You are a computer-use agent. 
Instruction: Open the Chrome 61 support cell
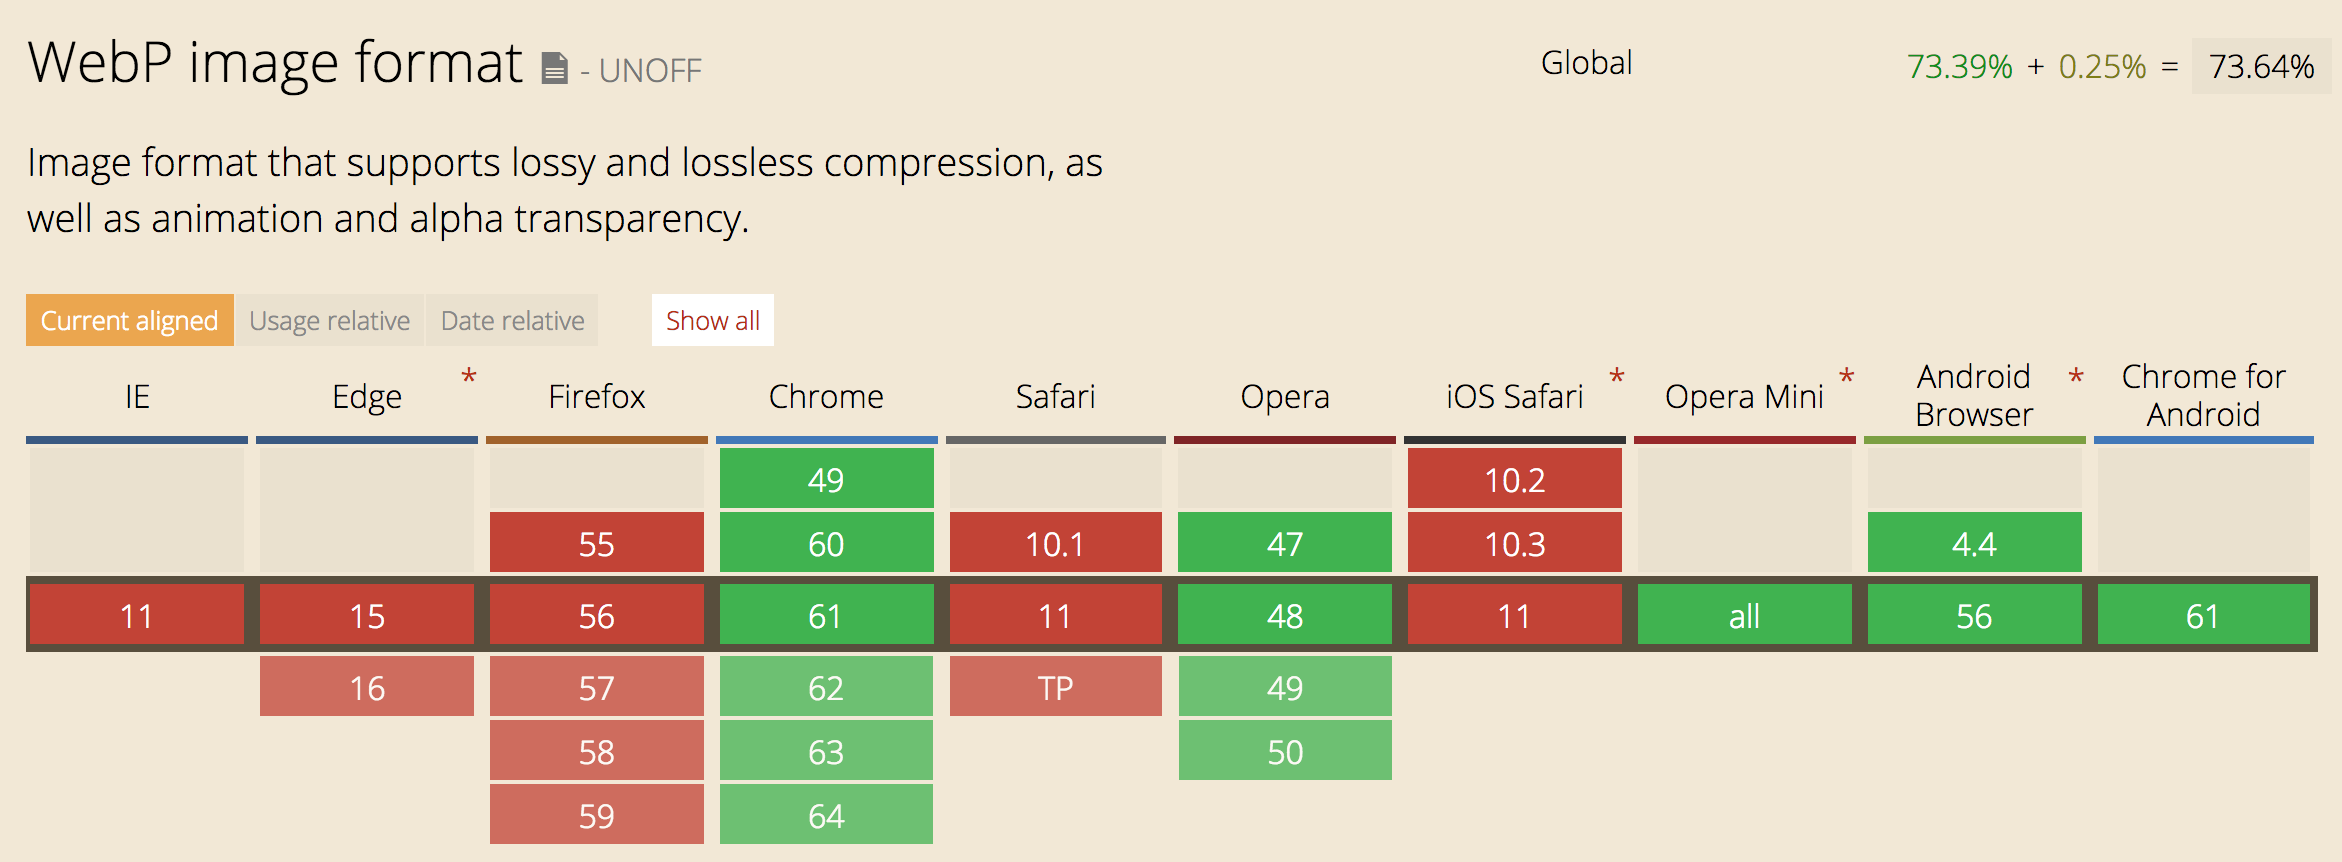[x=826, y=614]
